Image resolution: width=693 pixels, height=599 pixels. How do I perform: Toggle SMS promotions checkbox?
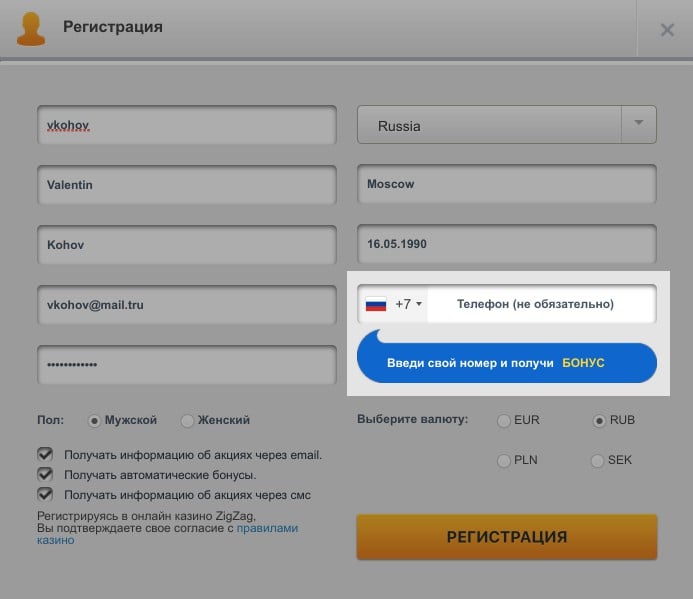(x=45, y=494)
